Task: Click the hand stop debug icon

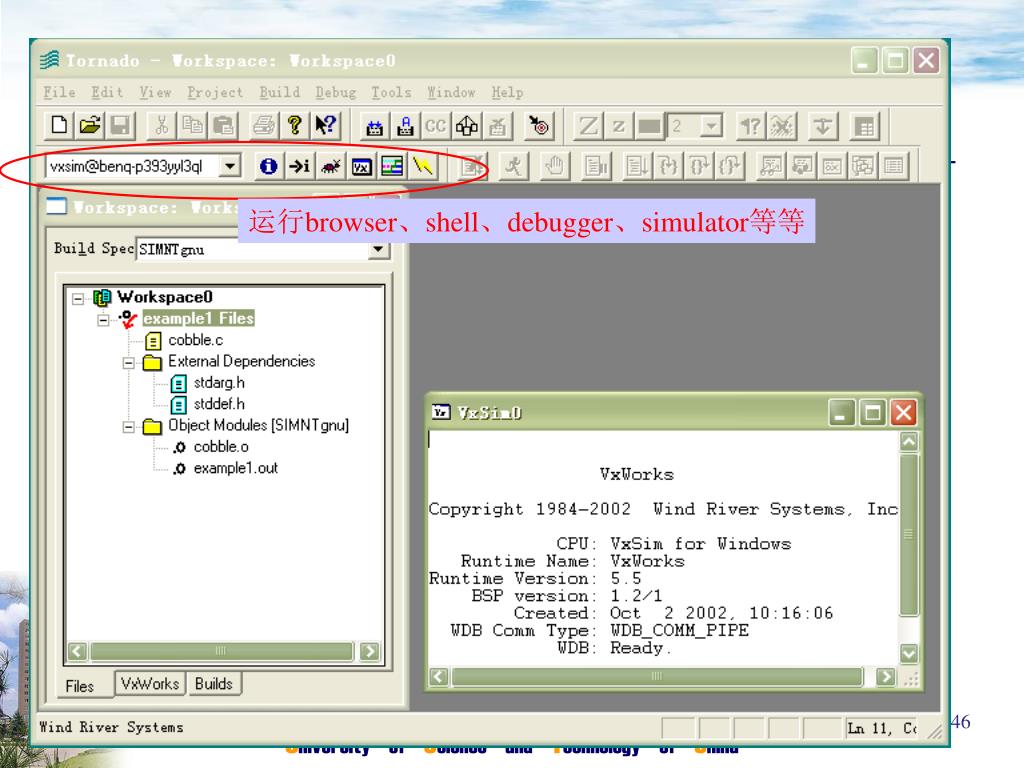Action: pyautogui.click(x=555, y=167)
